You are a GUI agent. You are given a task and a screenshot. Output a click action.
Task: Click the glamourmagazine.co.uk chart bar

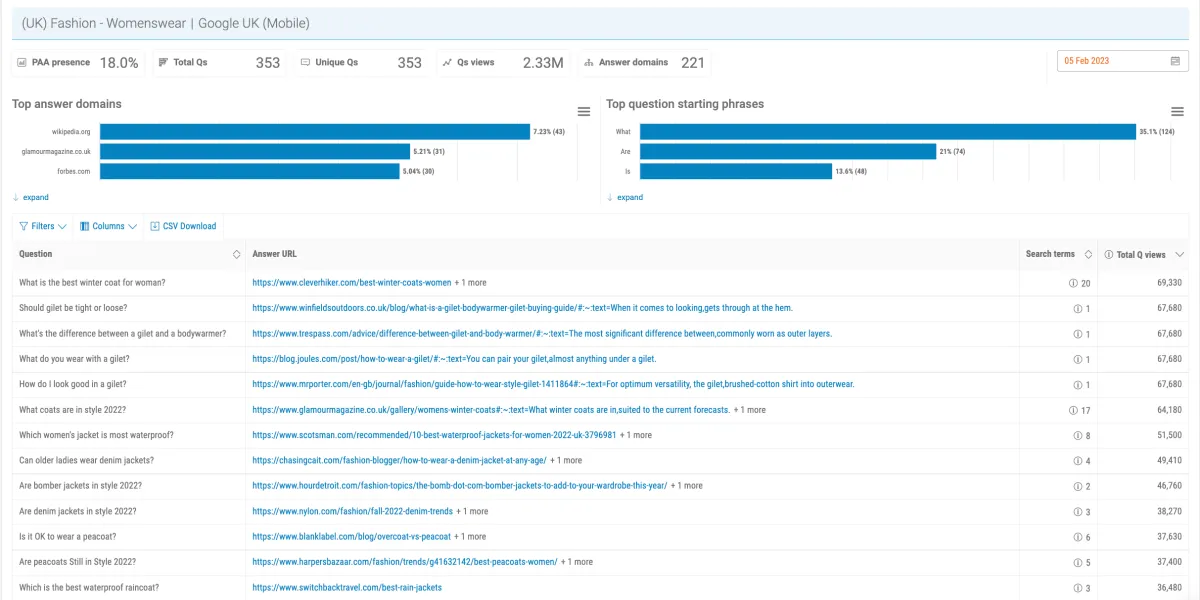255,151
